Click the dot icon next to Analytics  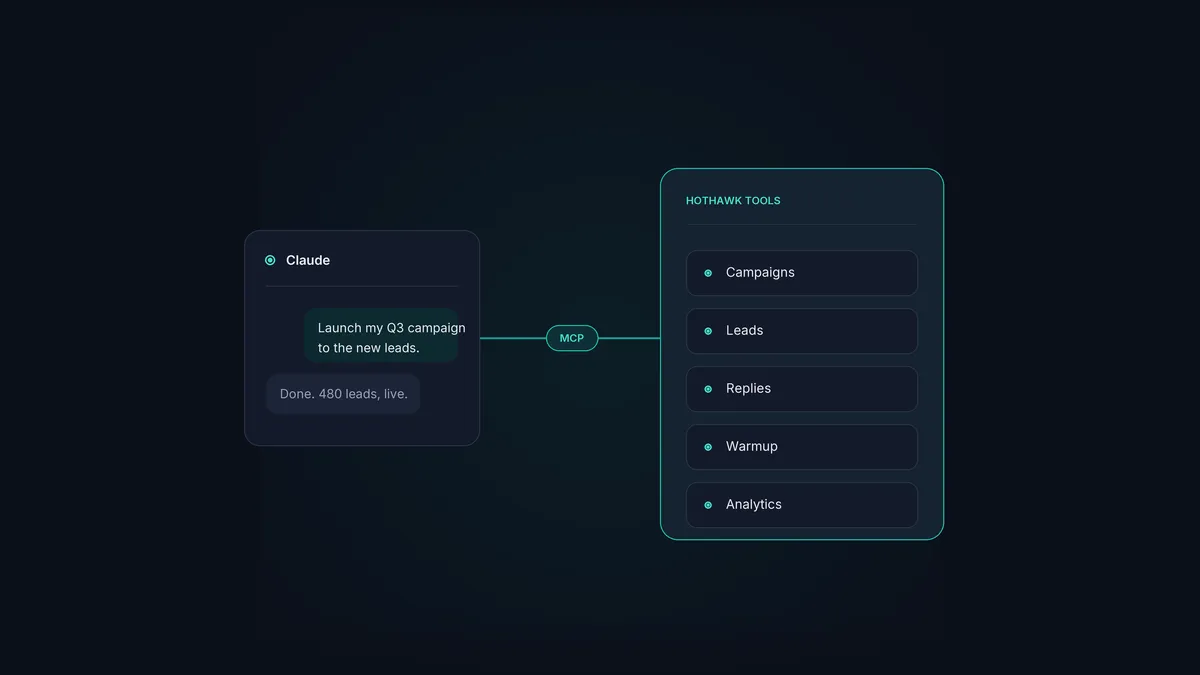pos(708,505)
